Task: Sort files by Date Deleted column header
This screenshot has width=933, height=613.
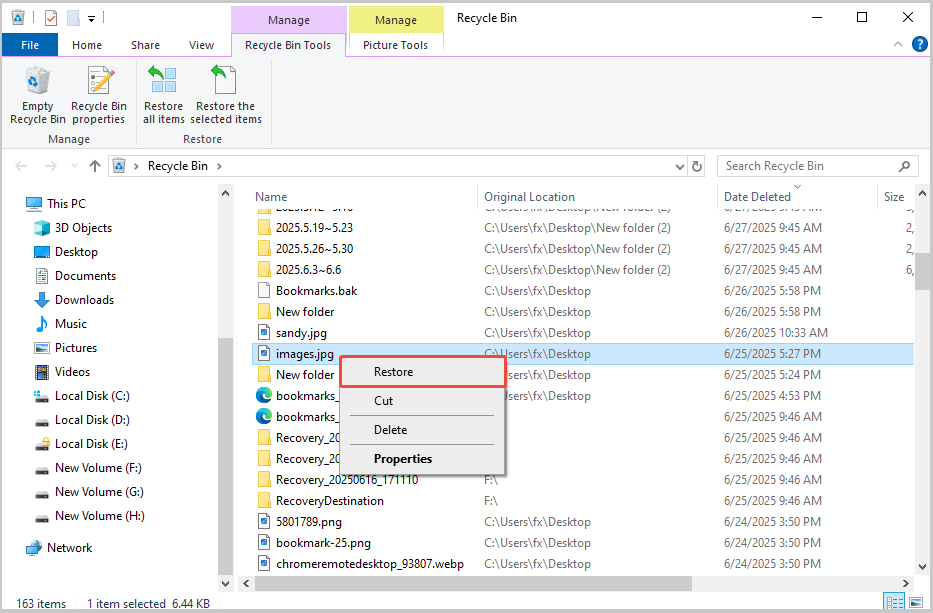Action: pyautogui.click(x=757, y=197)
